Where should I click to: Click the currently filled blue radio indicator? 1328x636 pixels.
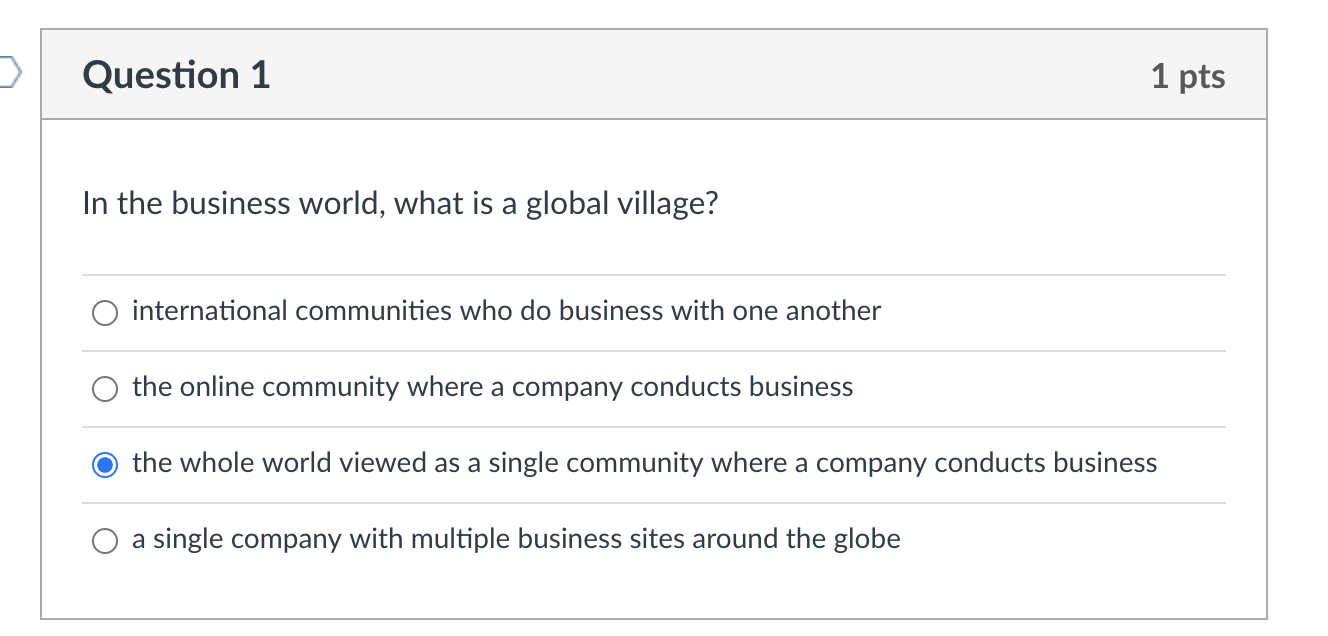[104, 463]
